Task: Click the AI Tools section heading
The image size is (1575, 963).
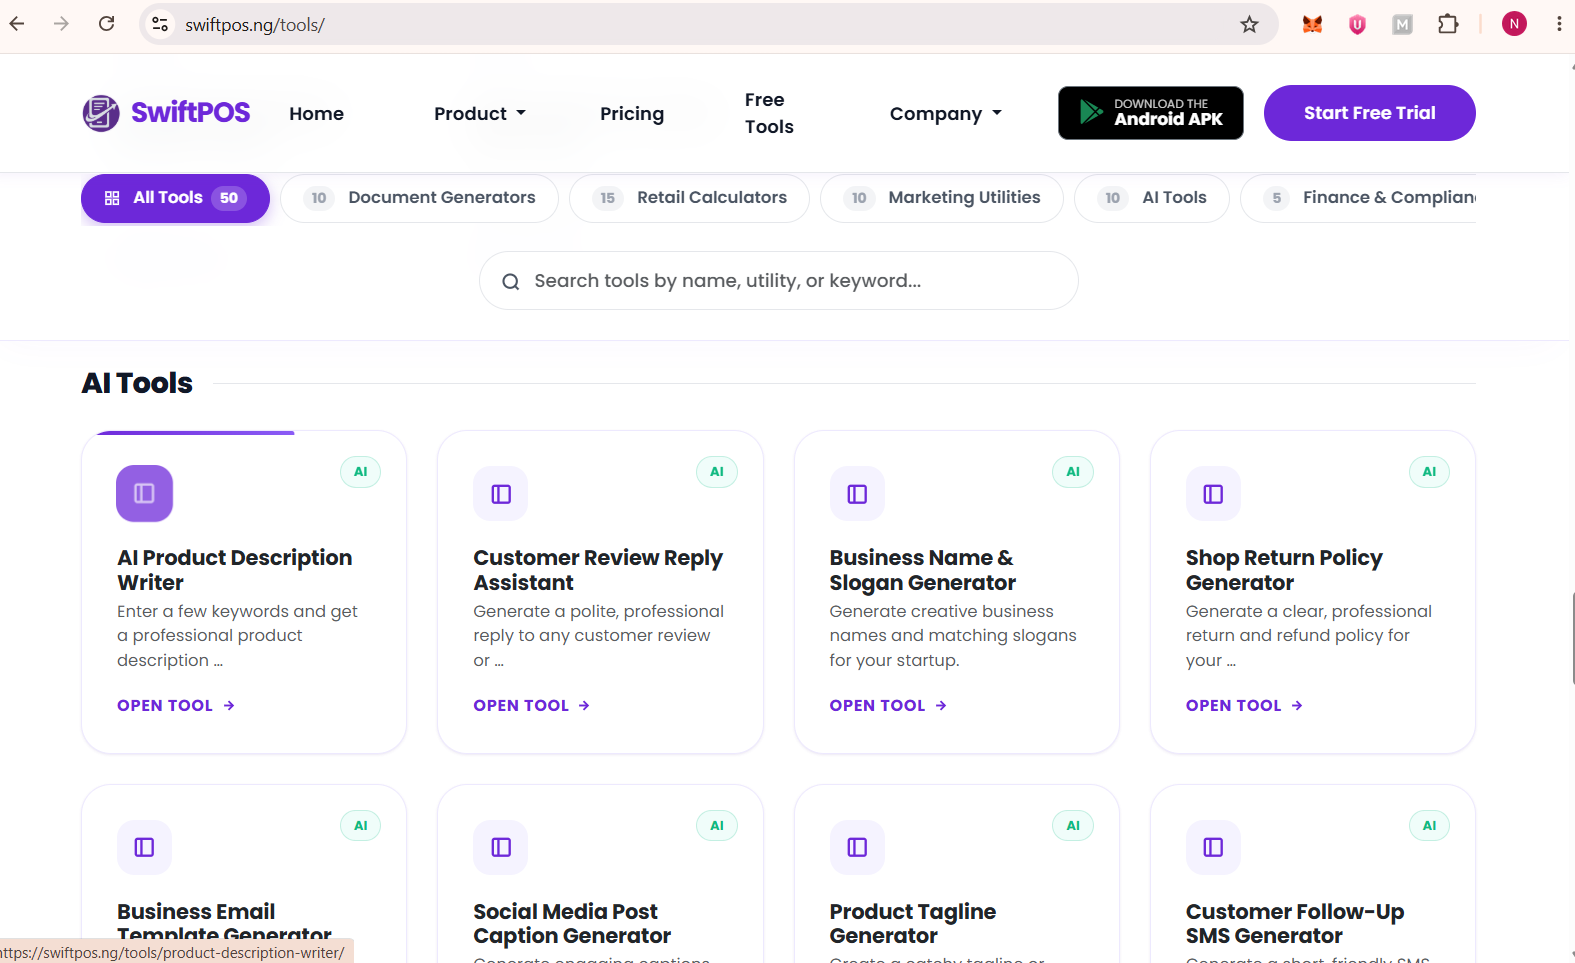Action: tap(137, 383)
